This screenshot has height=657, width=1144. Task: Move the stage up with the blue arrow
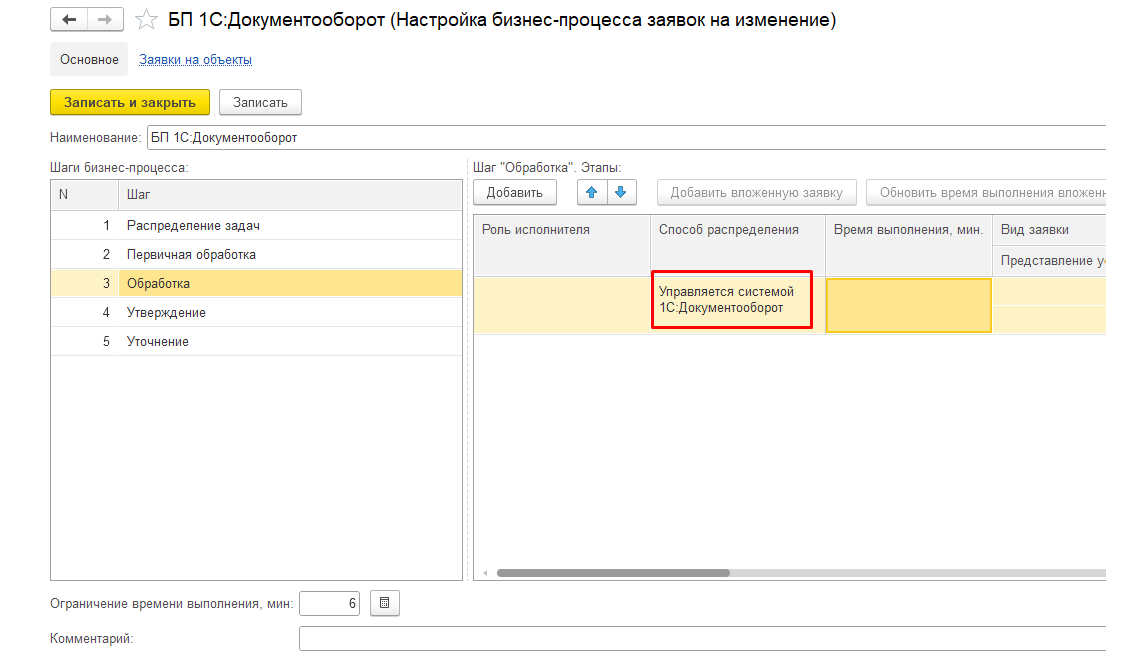click(x=592, y=193)
